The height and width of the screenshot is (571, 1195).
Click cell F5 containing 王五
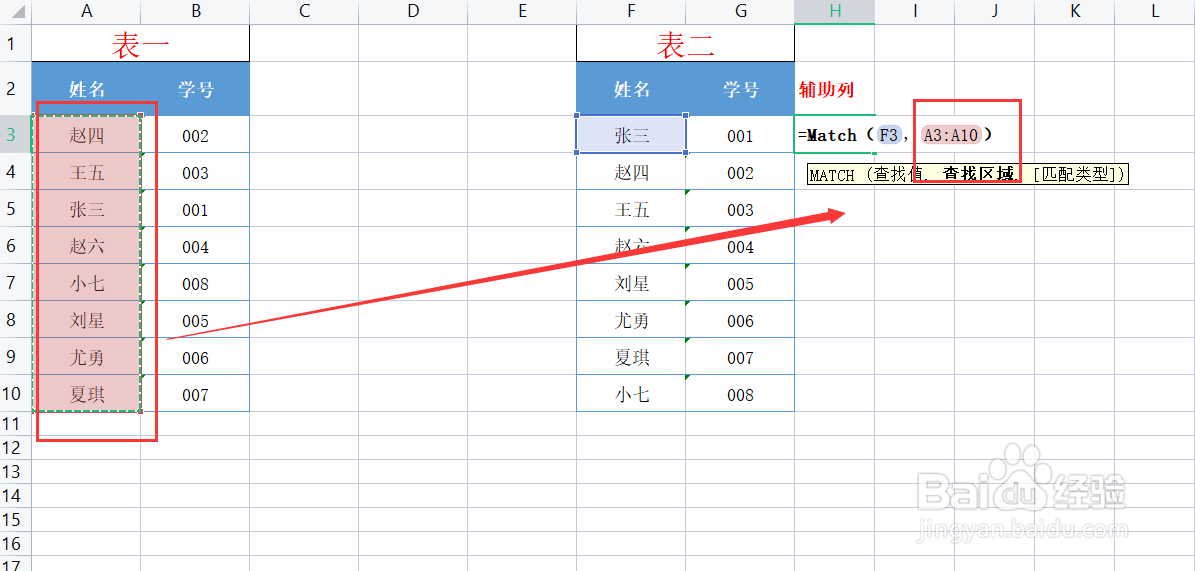pyautogui.click(x=631, y=208)
